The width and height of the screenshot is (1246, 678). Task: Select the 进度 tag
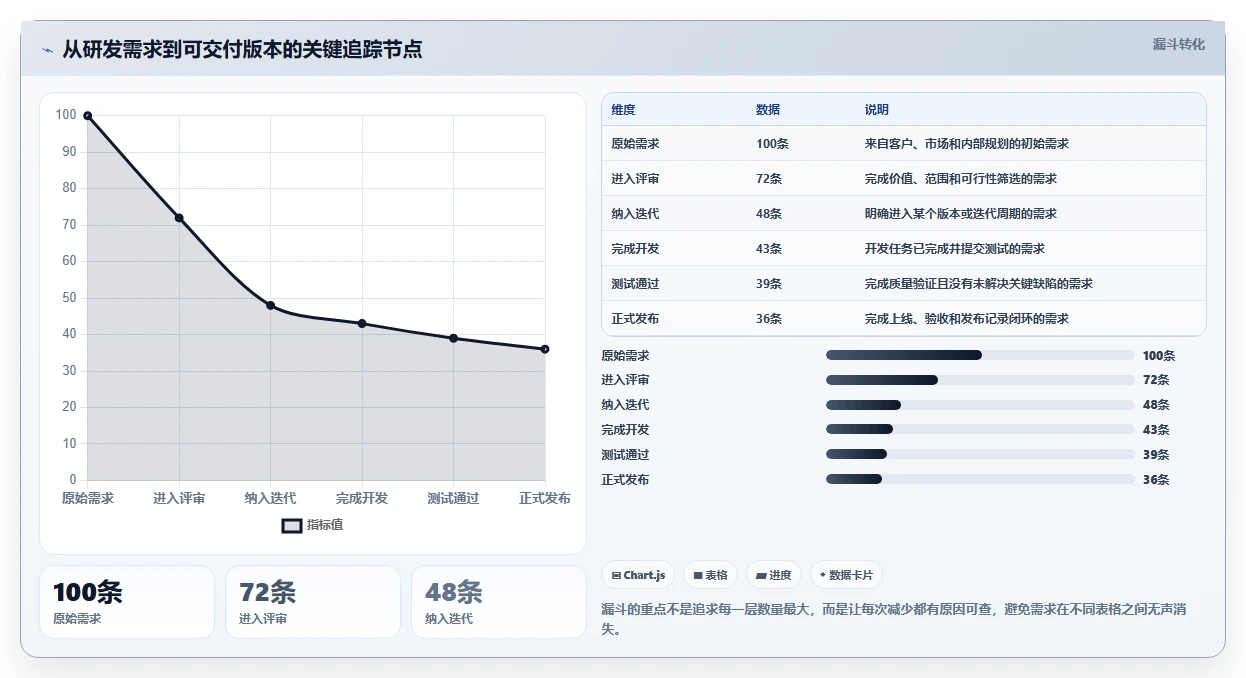[x=774, y=575]
